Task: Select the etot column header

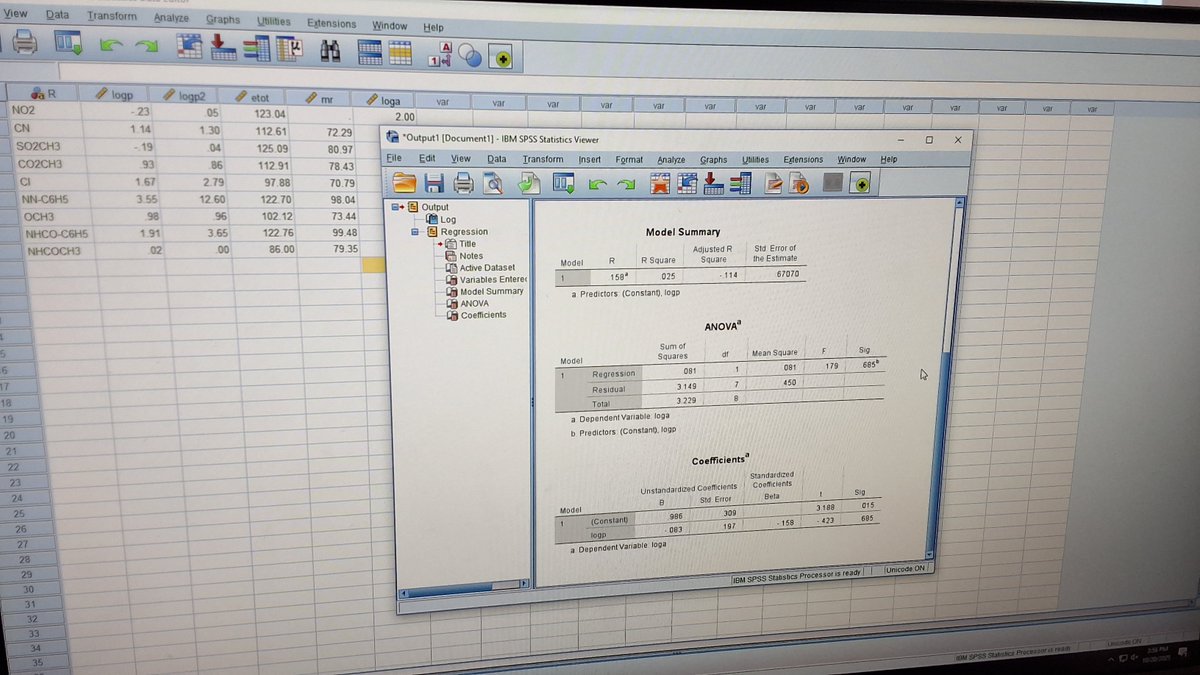Action: pyautogui.click(x=253, y=97)
